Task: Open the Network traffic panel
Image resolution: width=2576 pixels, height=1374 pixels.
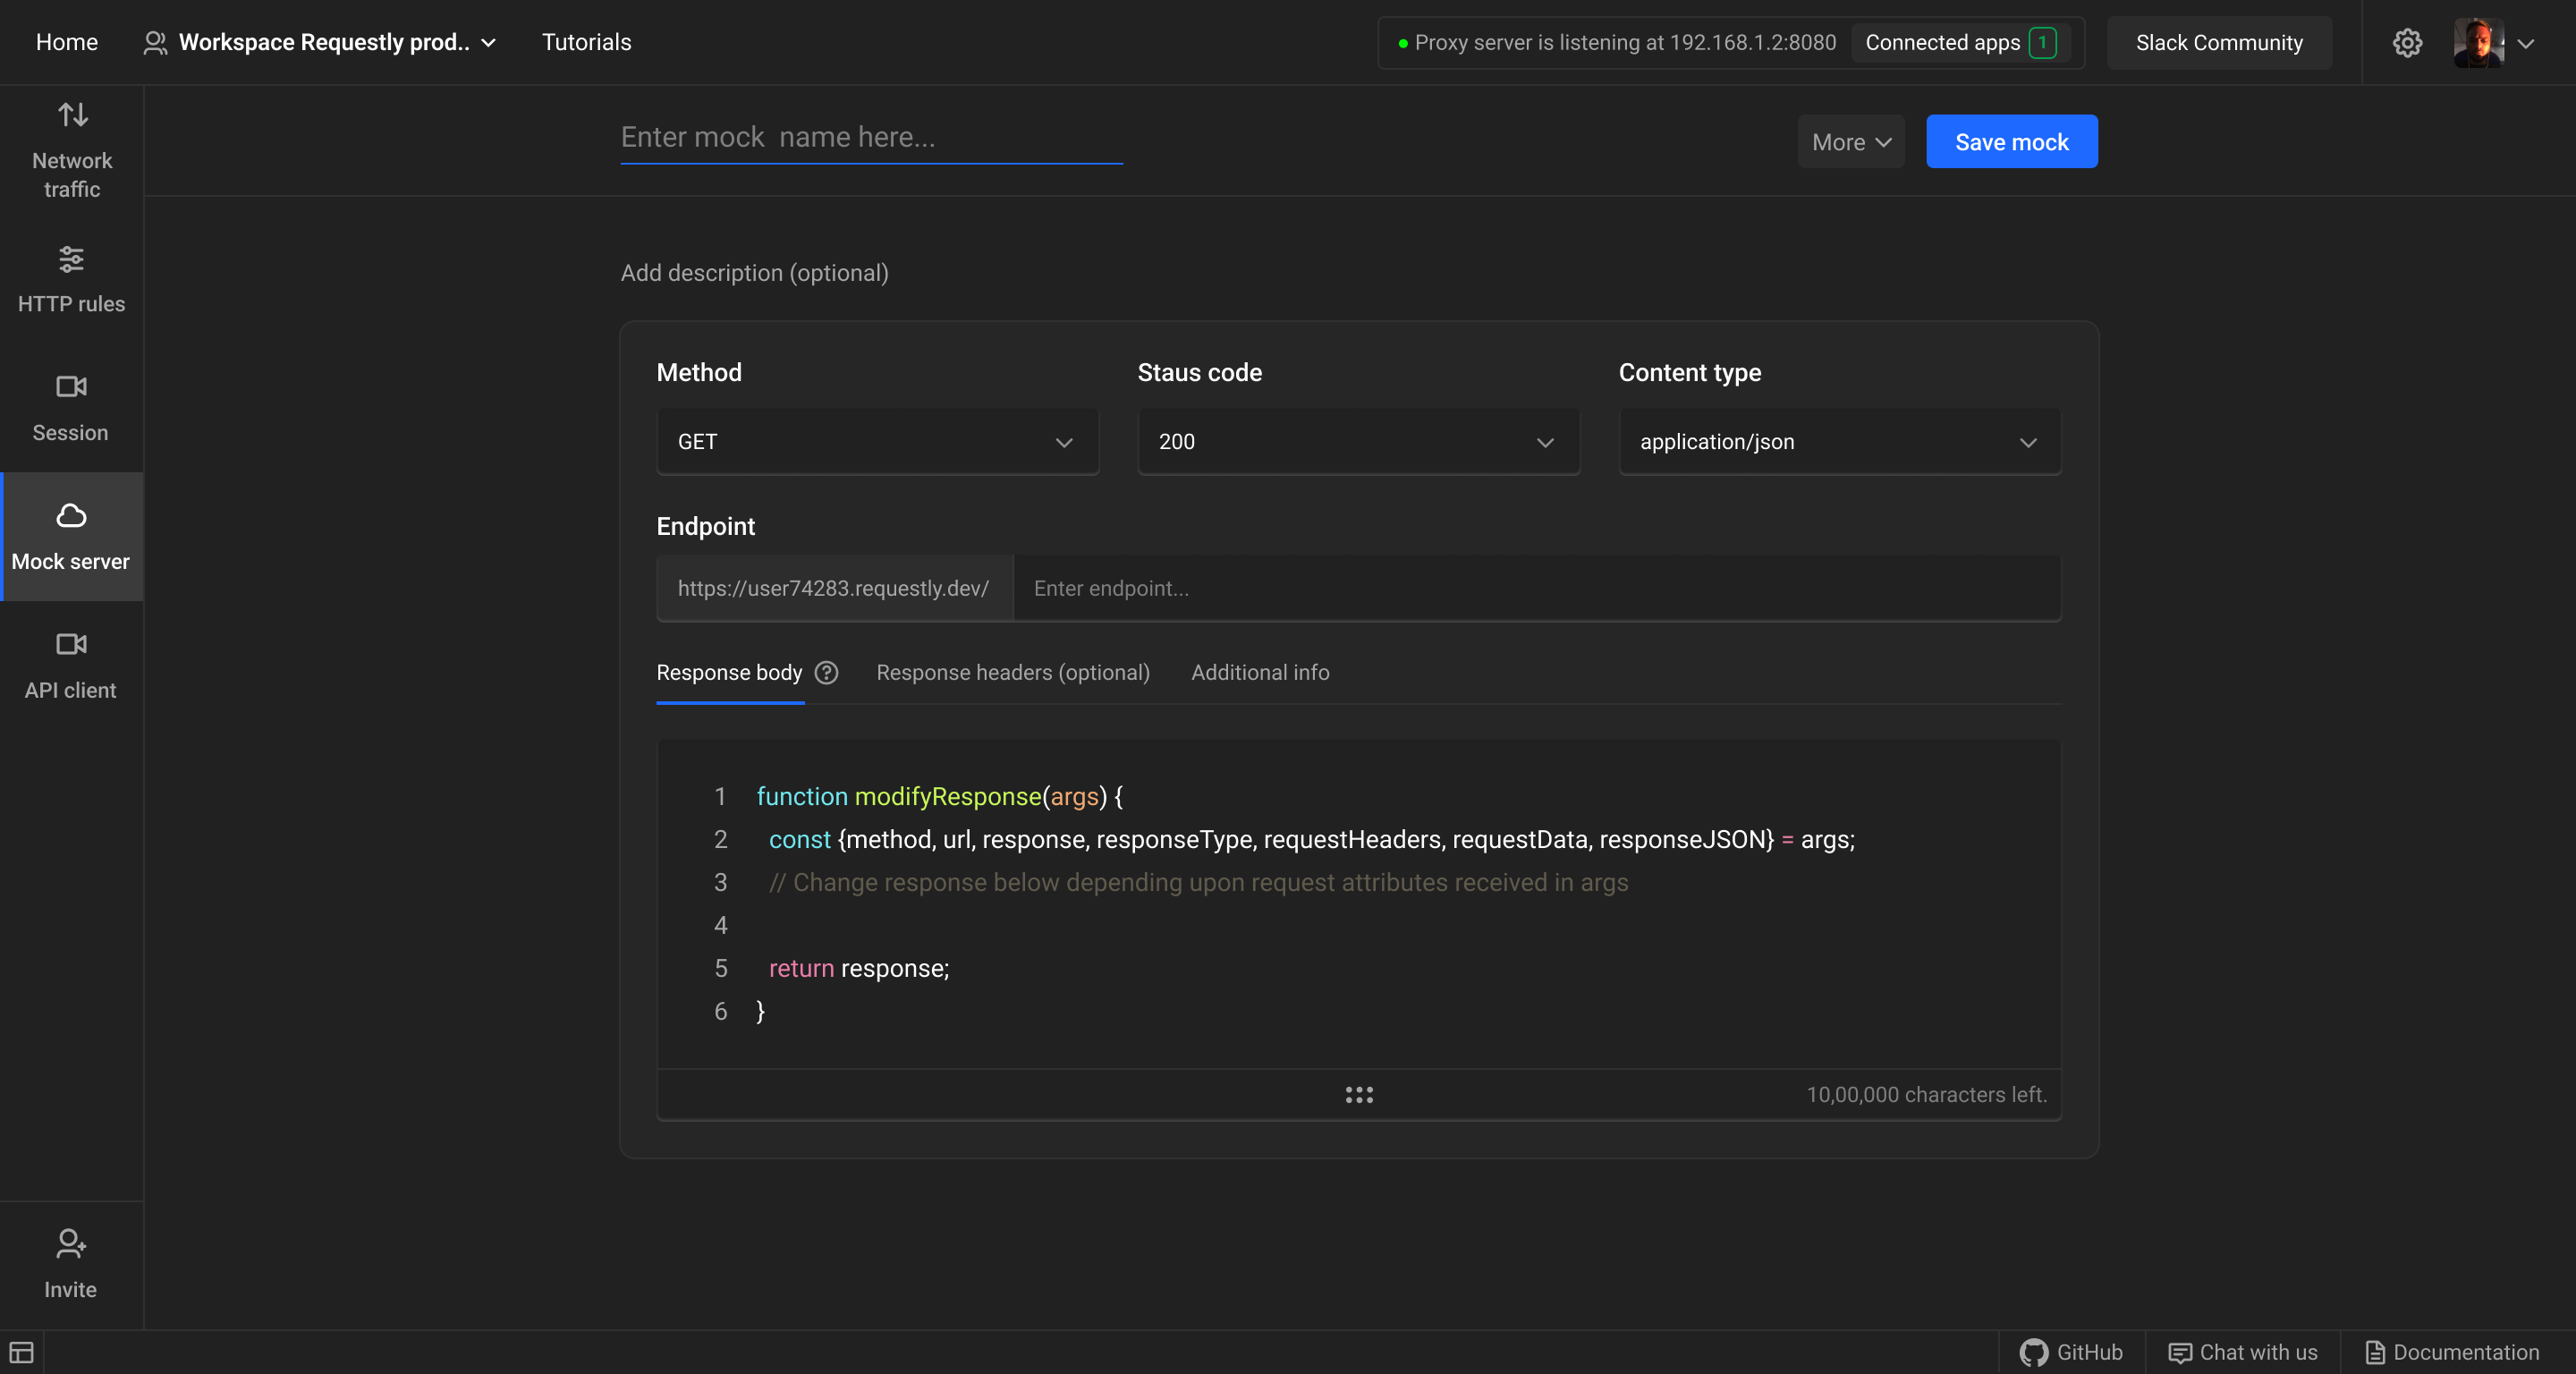Action: coord(71,150)
